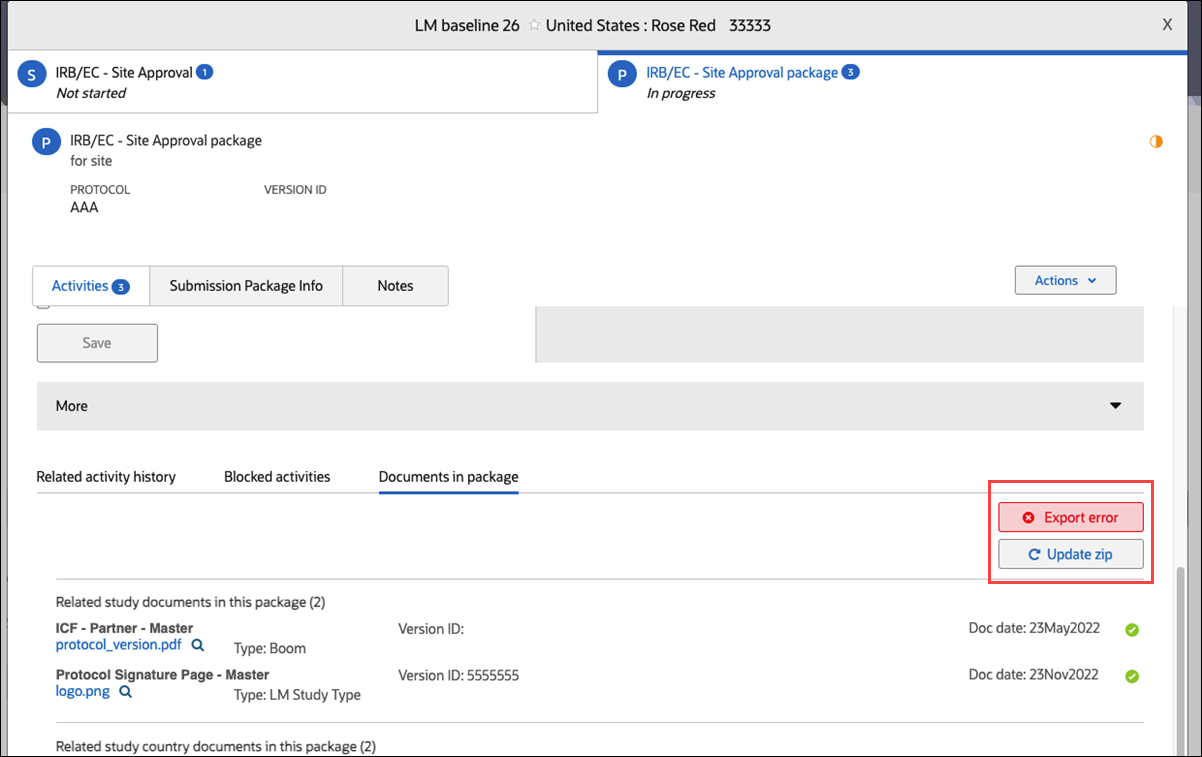Click 'ICF - Partner - Master' title
The width and height of the screenshot is (1202, 757).
(x=124, y=628)
